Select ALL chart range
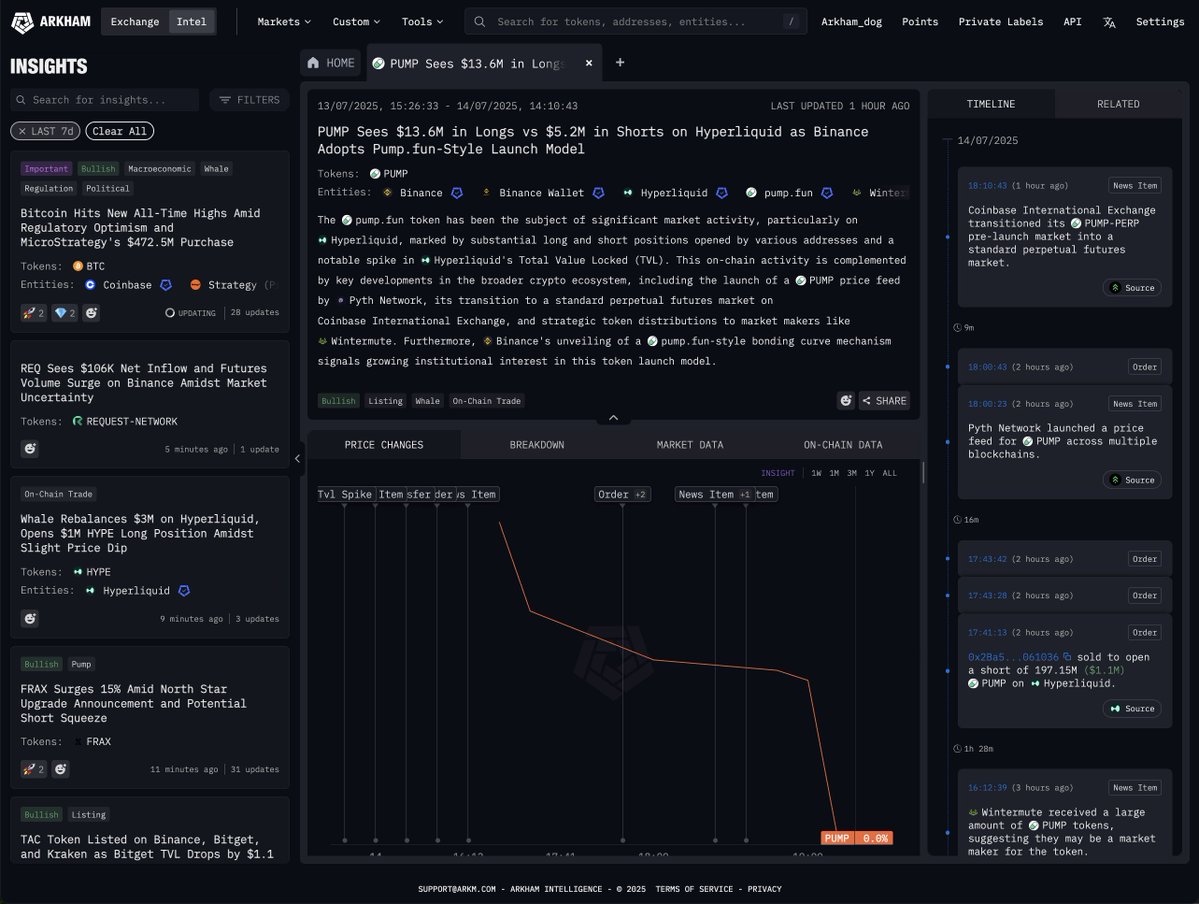 coord(889,473)
